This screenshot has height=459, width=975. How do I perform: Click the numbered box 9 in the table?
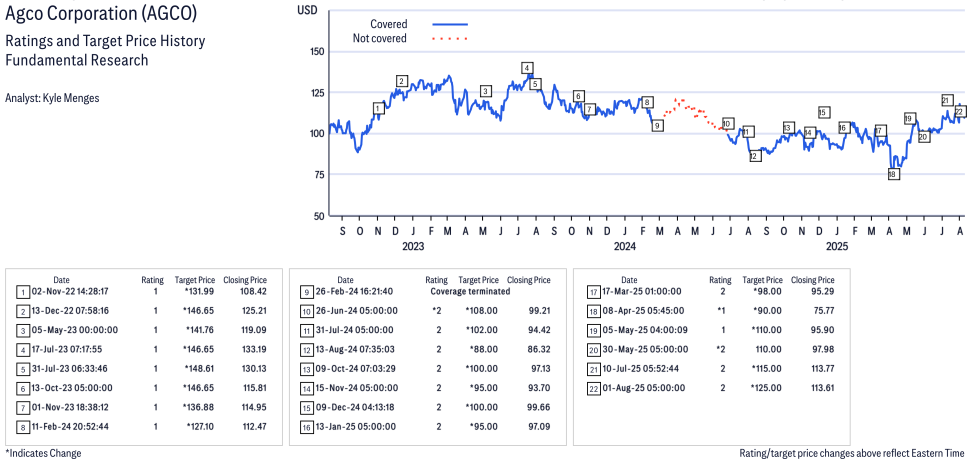[x=307, y=291]
